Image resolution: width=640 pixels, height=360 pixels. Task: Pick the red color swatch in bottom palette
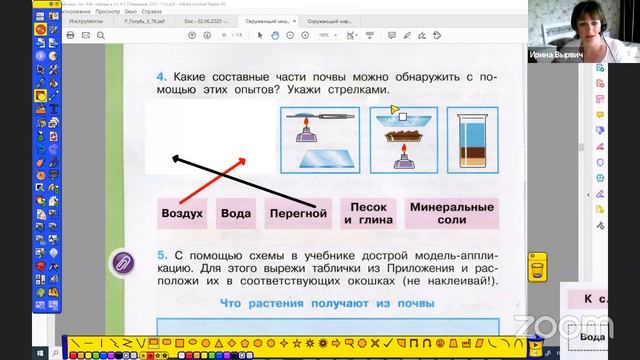(x=73, y=356)
